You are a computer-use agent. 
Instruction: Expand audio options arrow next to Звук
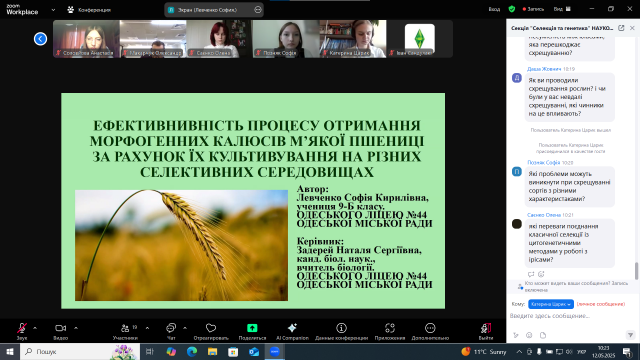pyautogui.click(x=35, y=328)
